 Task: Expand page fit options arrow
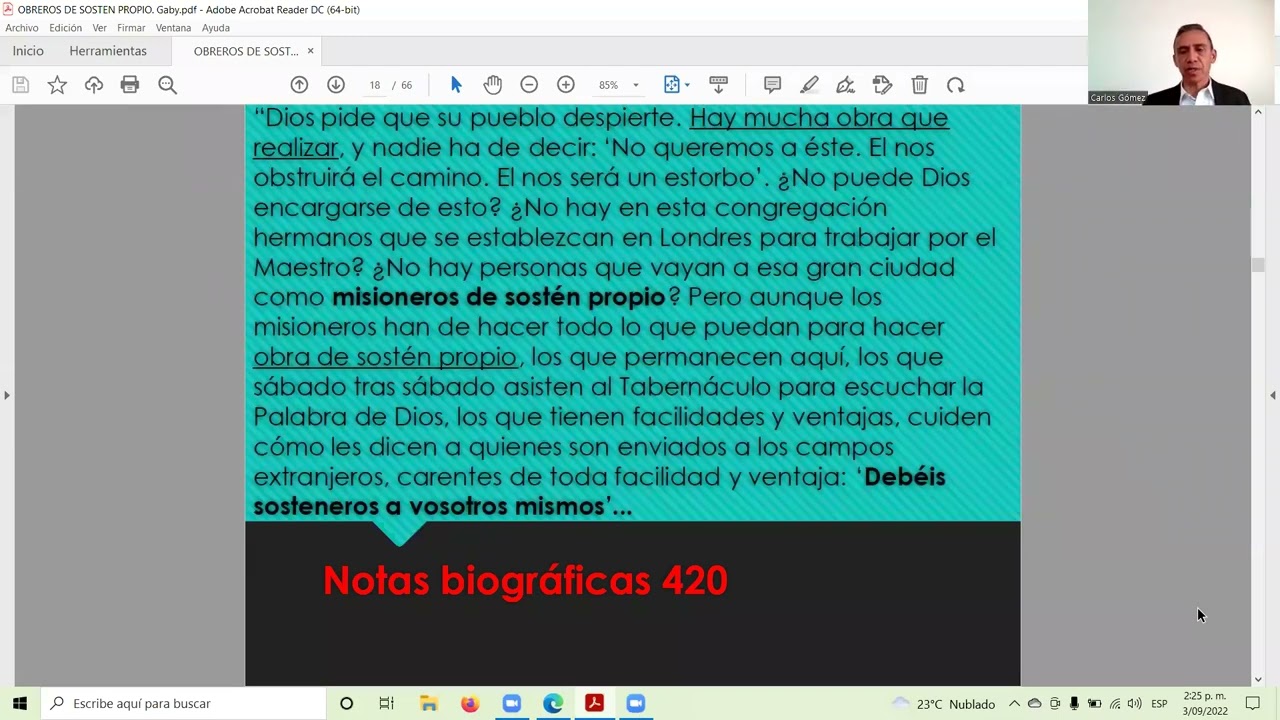687,85
